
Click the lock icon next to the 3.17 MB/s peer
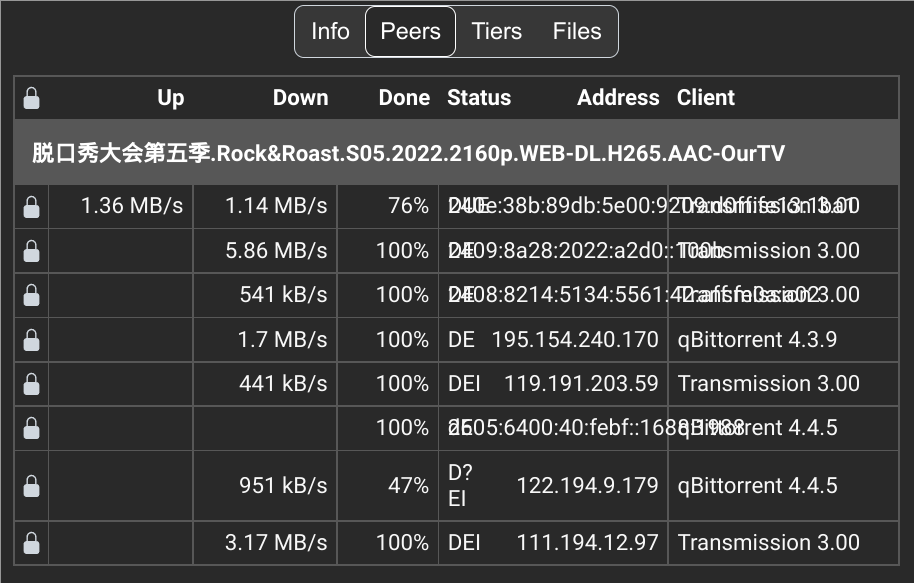pyautogui.click(x=31, y=542)
